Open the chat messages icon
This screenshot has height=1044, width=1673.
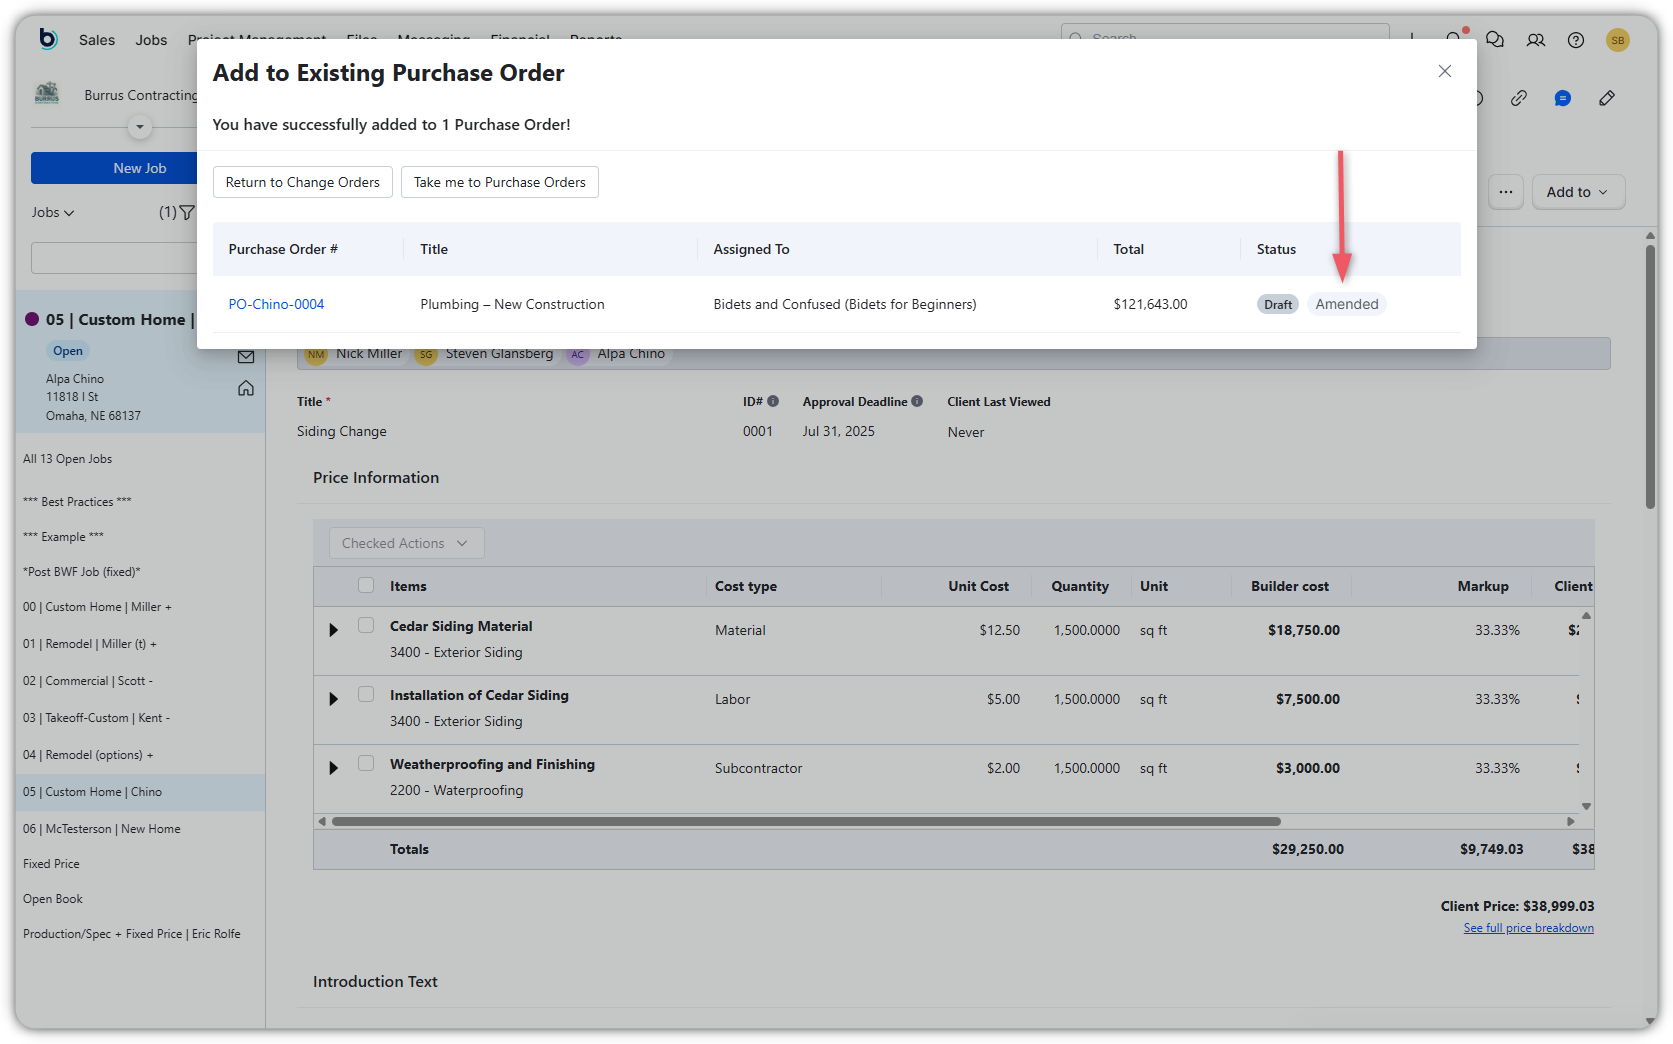[1495, 40]
